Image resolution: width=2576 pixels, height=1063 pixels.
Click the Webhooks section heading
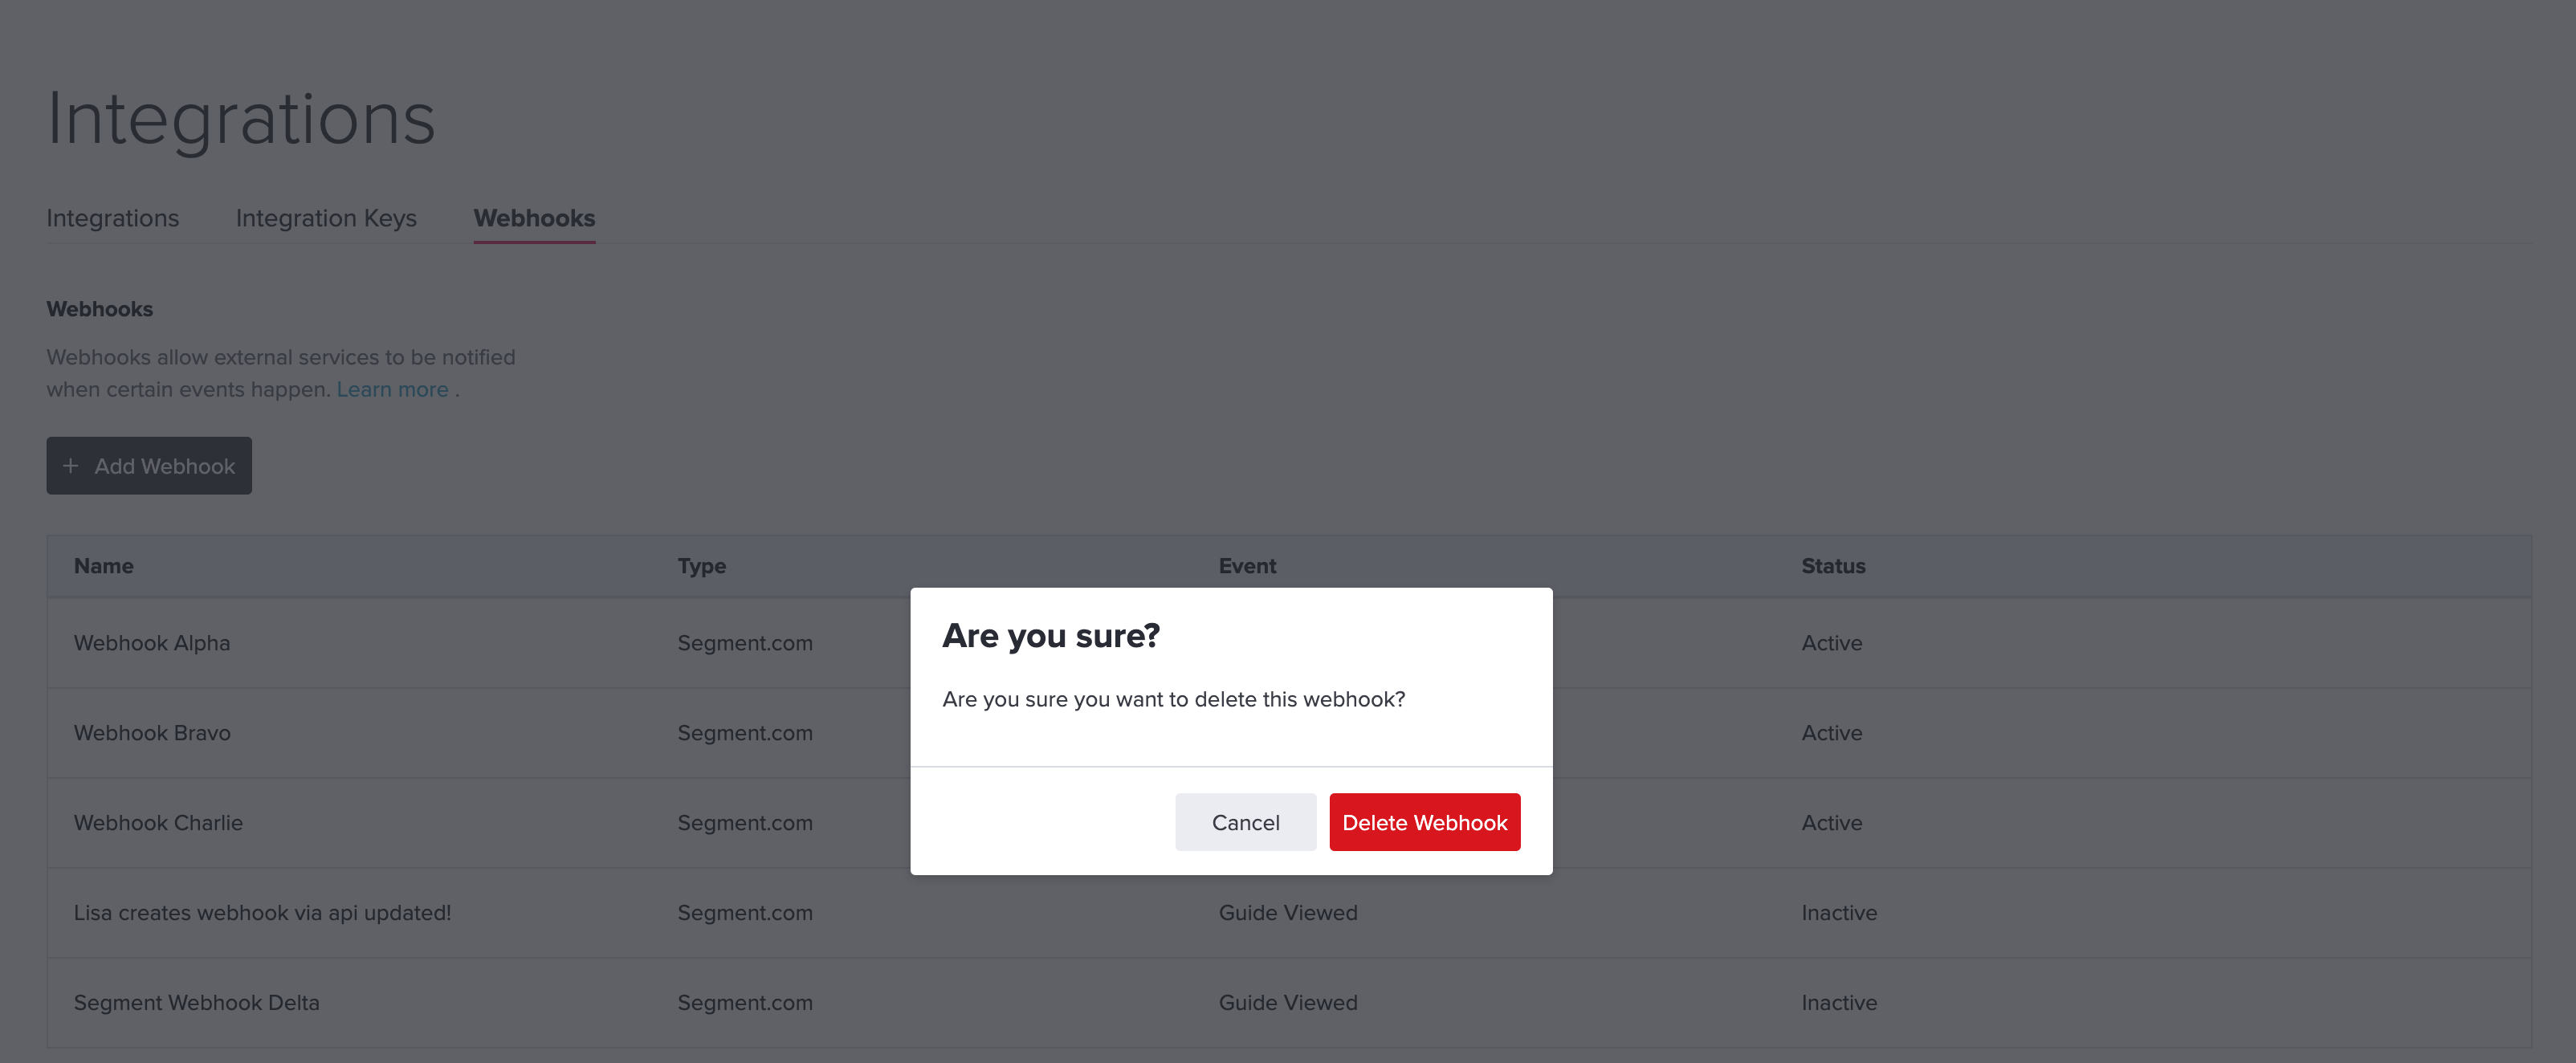tap(100, 309)
